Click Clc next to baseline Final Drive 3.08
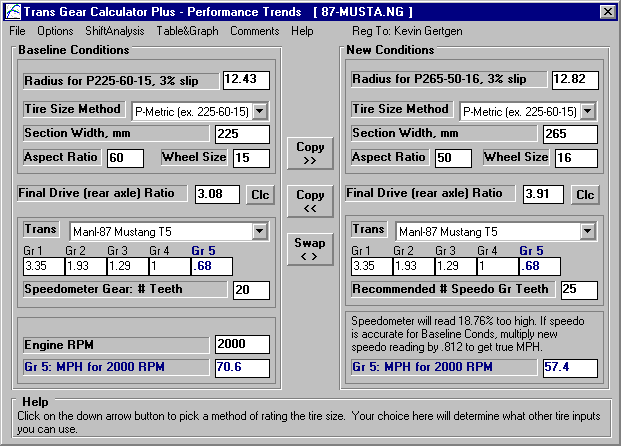The height and width of the screenshot is (446, 621). click(260, 195)
